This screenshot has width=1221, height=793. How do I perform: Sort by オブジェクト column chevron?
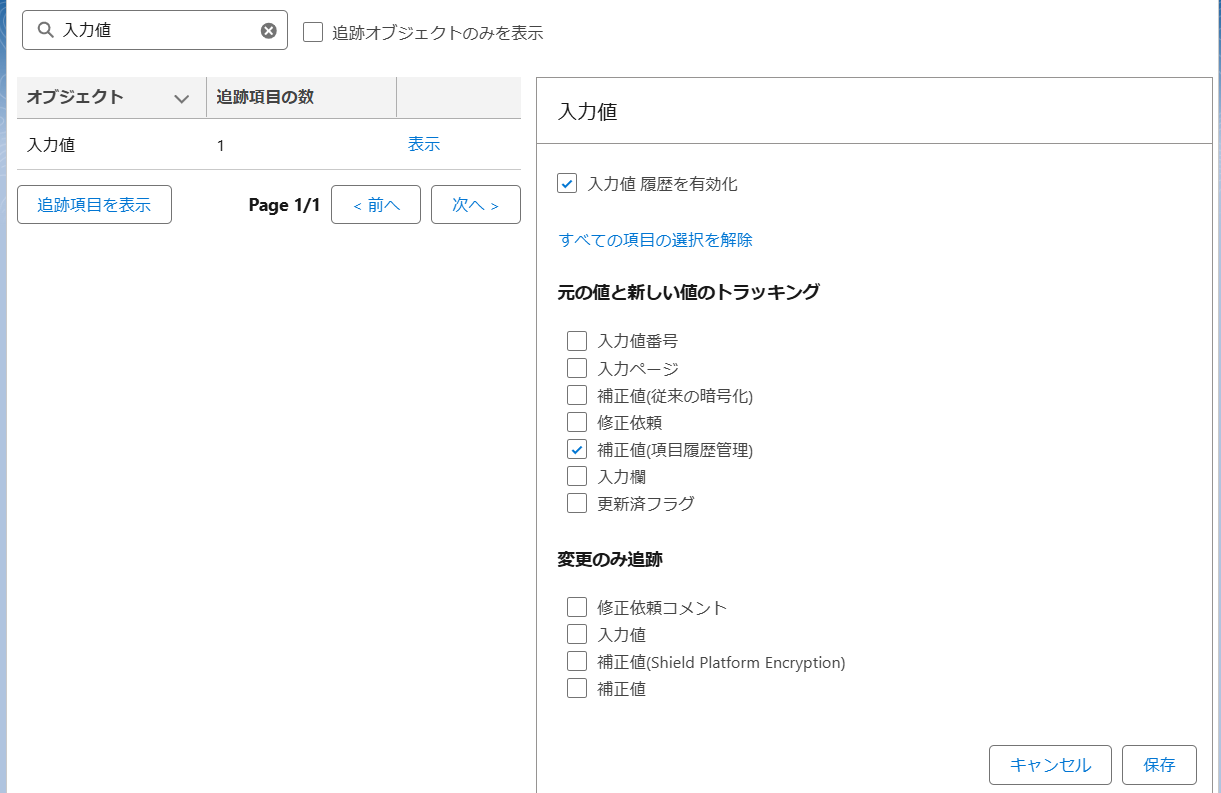pos(181,98)
